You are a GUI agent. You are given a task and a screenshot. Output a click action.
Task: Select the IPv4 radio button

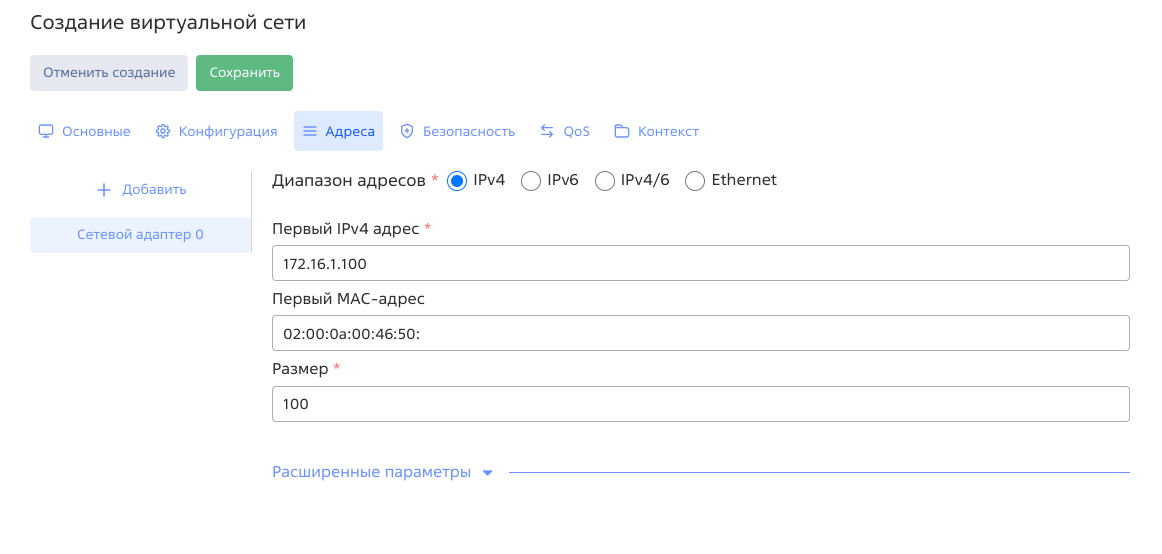point(457,181)
